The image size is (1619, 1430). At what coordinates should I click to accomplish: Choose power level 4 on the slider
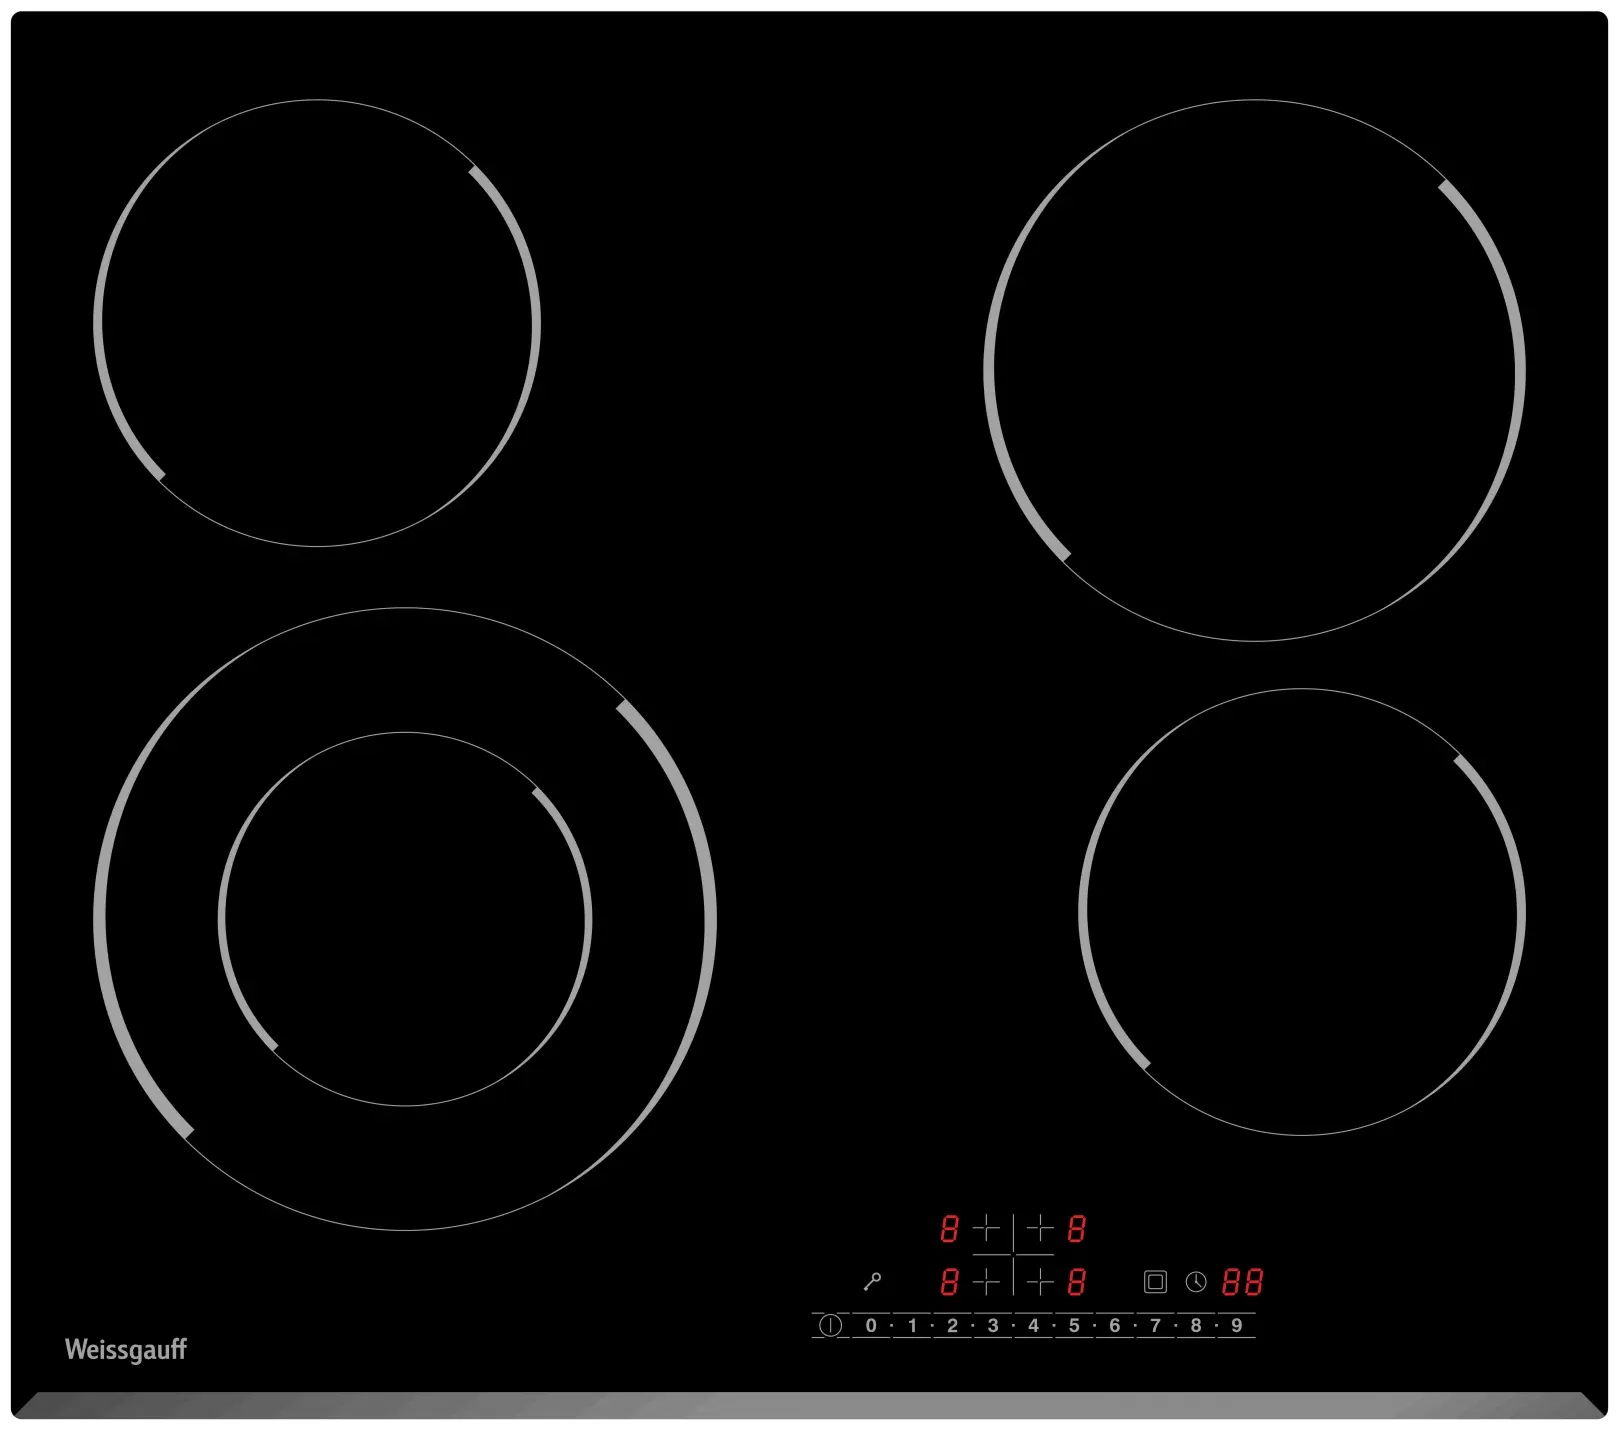click(x=1034, y=1325)
